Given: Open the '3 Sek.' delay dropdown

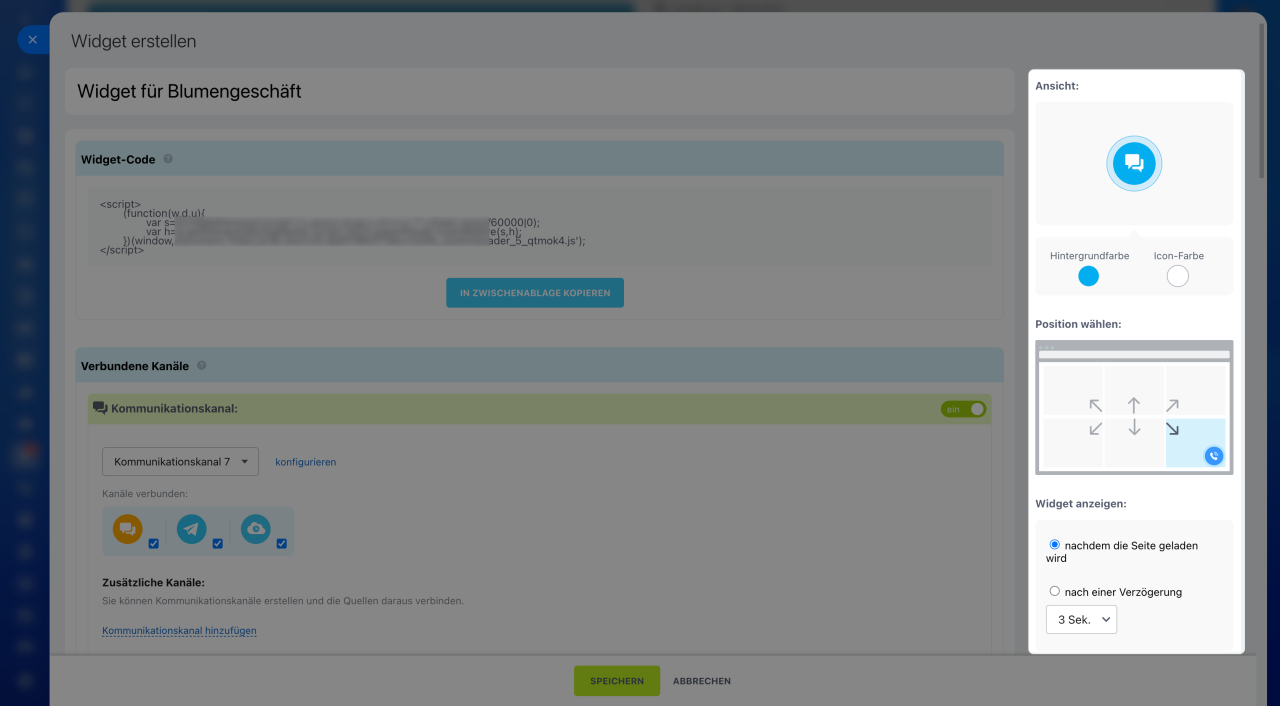Looking at the screenshot, I should (x=1081, y=620).
